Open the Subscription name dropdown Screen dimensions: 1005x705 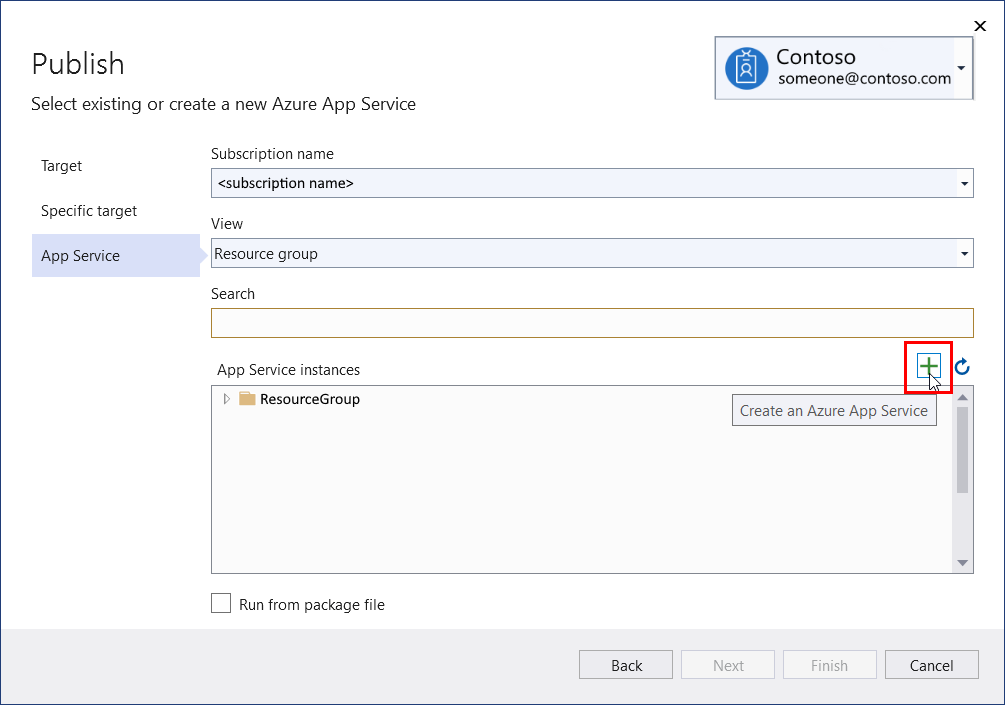[x=964, y=184]
